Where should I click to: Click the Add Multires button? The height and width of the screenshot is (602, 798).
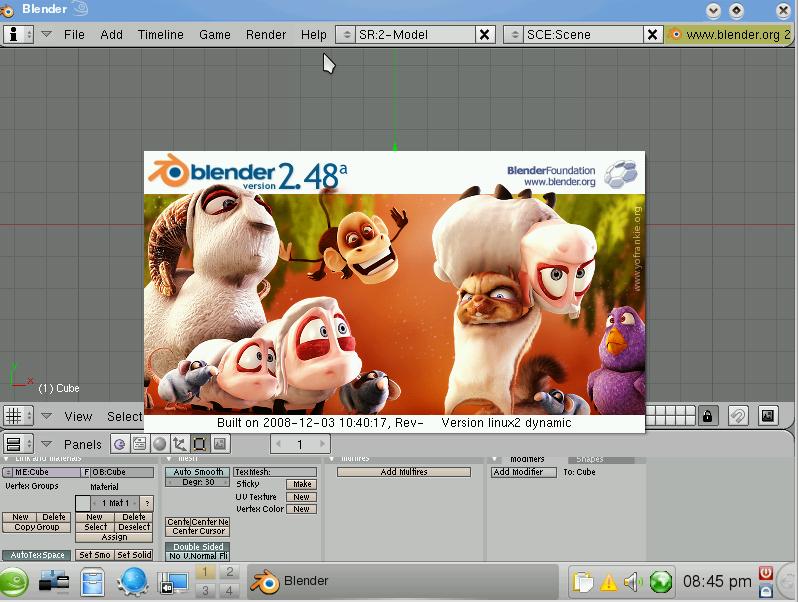(x=404, y=472)
